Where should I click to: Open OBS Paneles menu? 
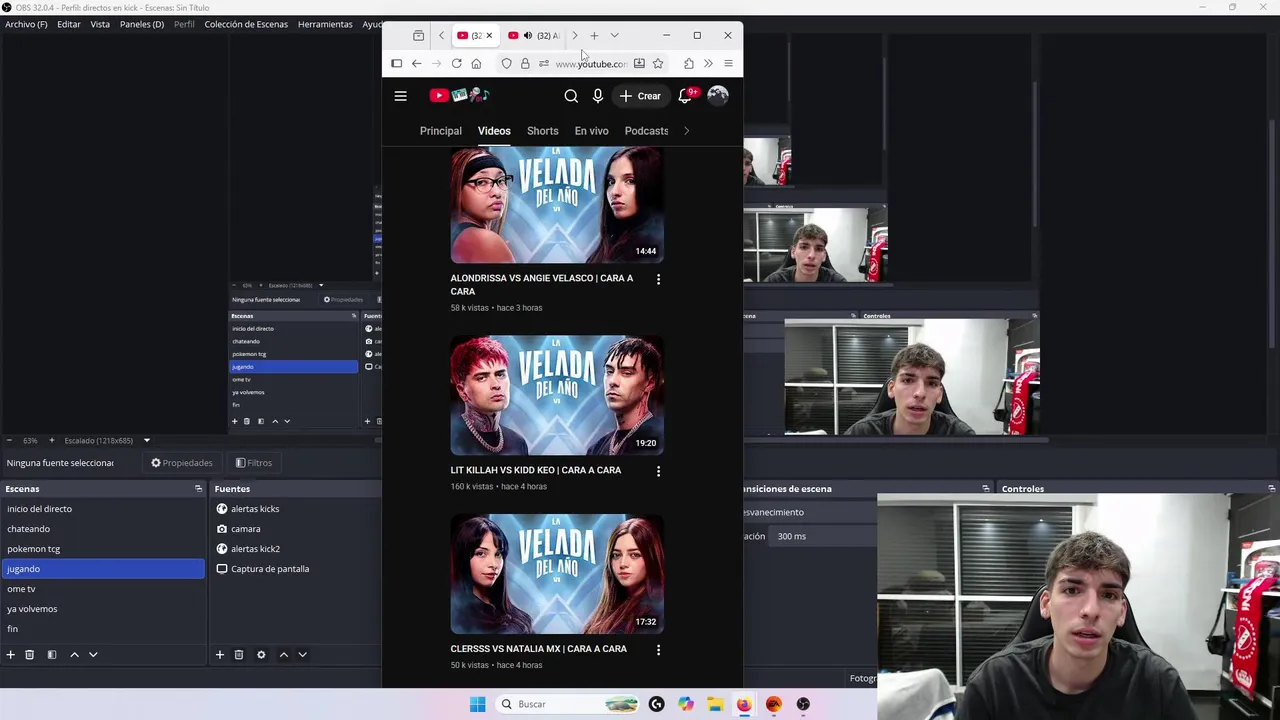coord(142,24)
